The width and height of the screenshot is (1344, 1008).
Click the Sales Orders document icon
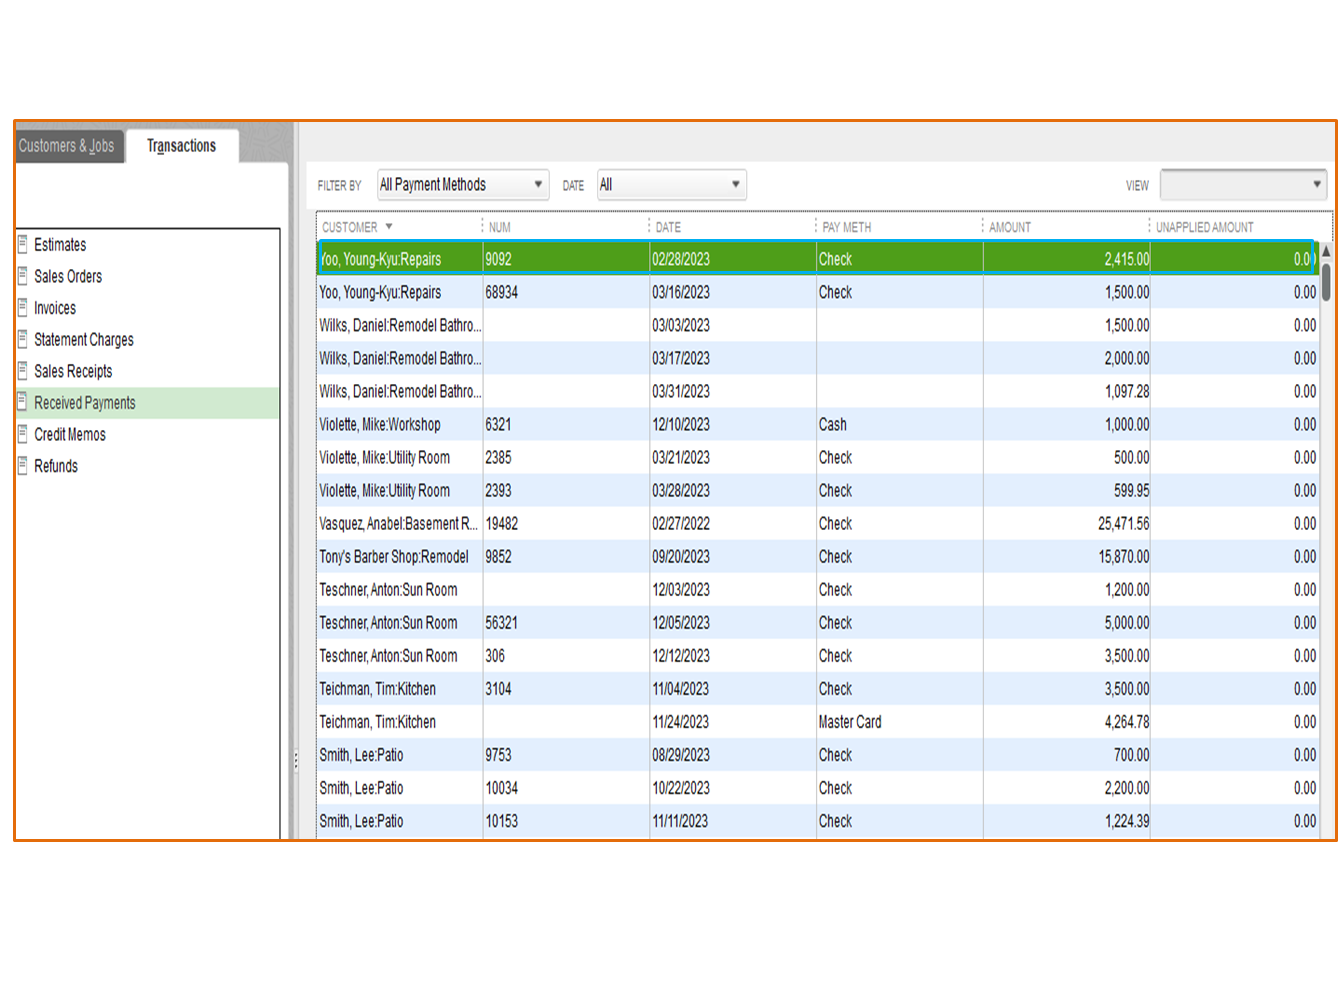click(22, 276)
